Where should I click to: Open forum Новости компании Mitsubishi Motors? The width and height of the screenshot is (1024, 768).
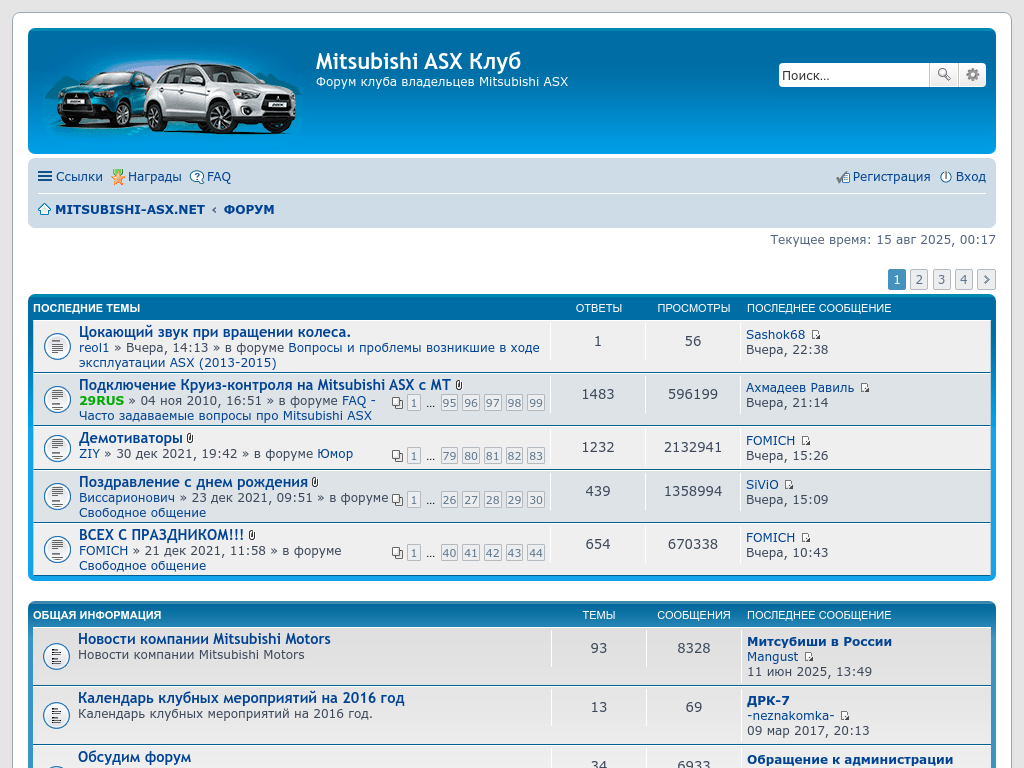204,639
